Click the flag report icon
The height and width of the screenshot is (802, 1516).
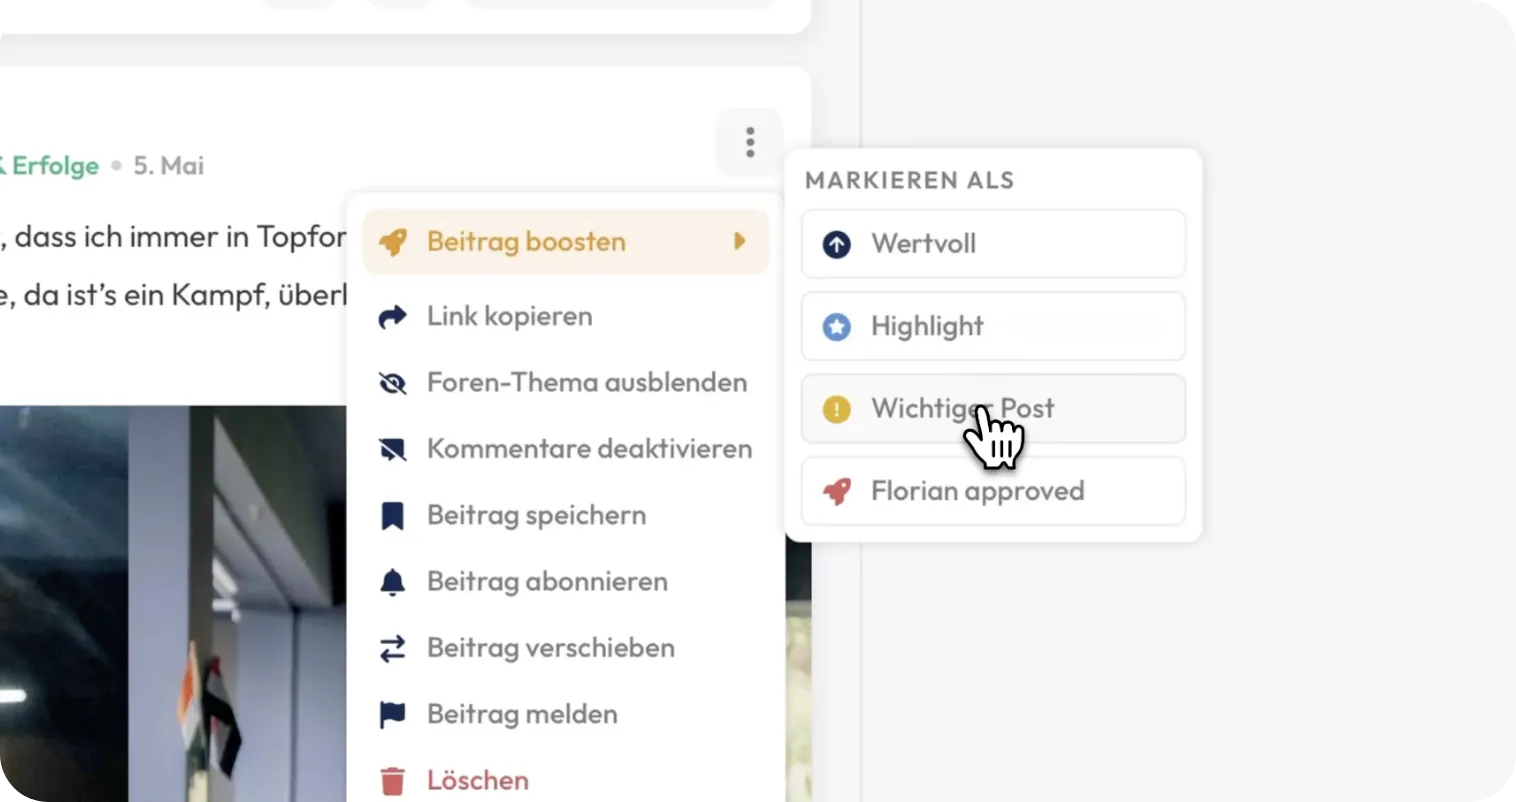pos(393,714)
